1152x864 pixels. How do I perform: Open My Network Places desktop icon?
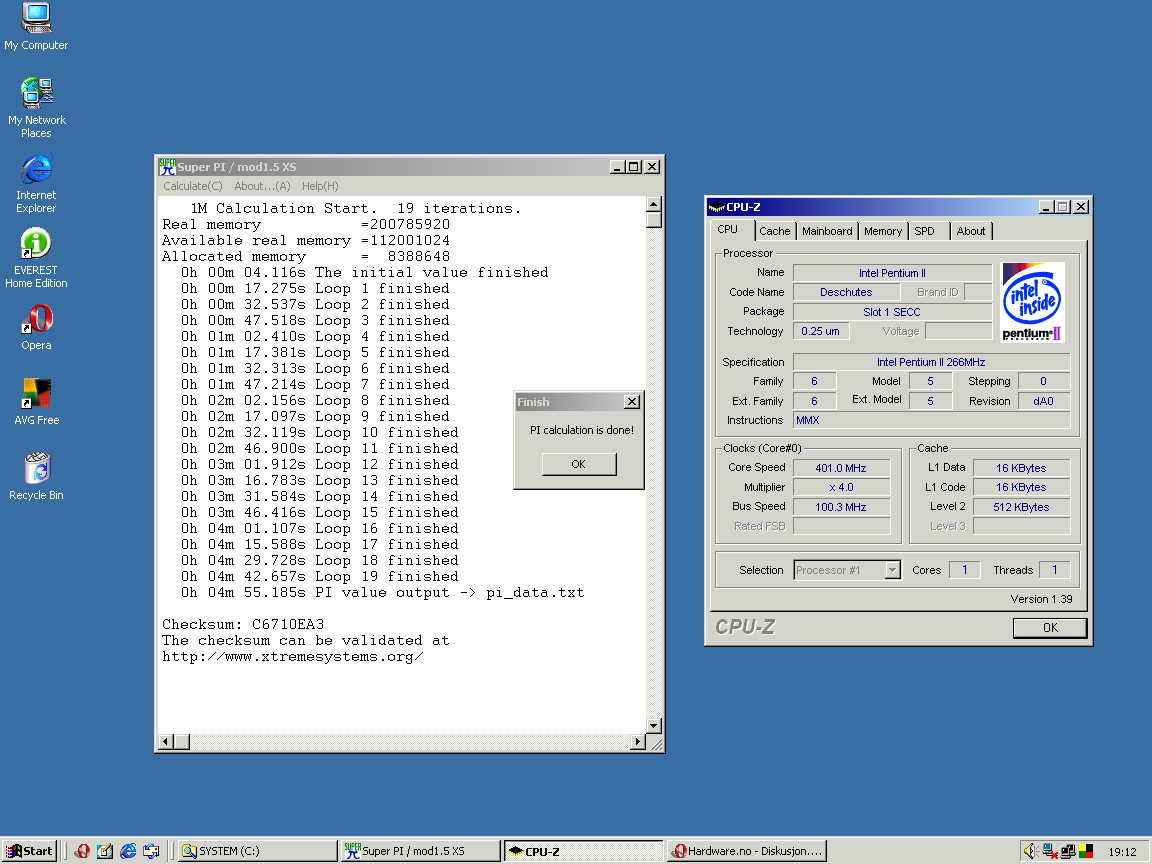click(36, 107)
